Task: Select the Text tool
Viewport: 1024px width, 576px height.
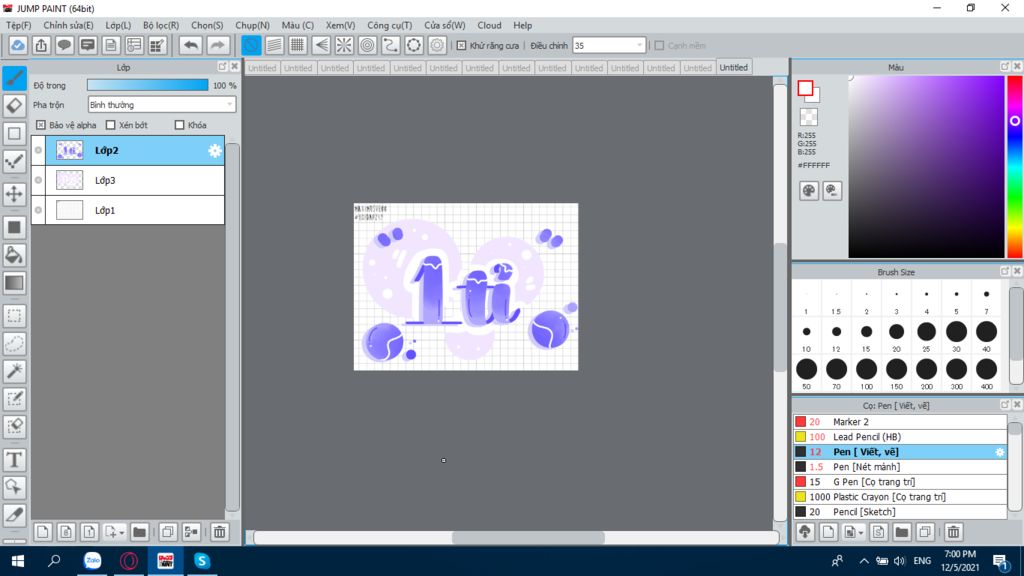Action: (14, 460)
